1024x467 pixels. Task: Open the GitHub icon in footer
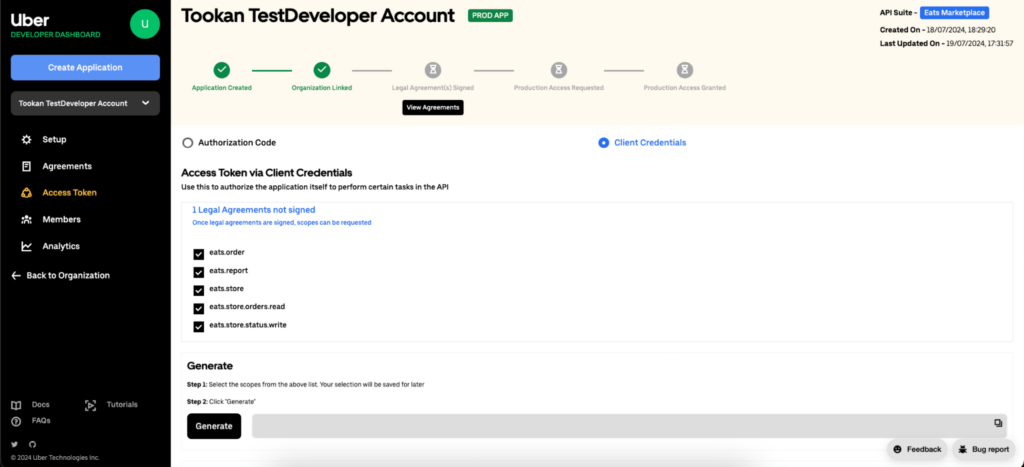pyautogui.click(x=33, y=444)
